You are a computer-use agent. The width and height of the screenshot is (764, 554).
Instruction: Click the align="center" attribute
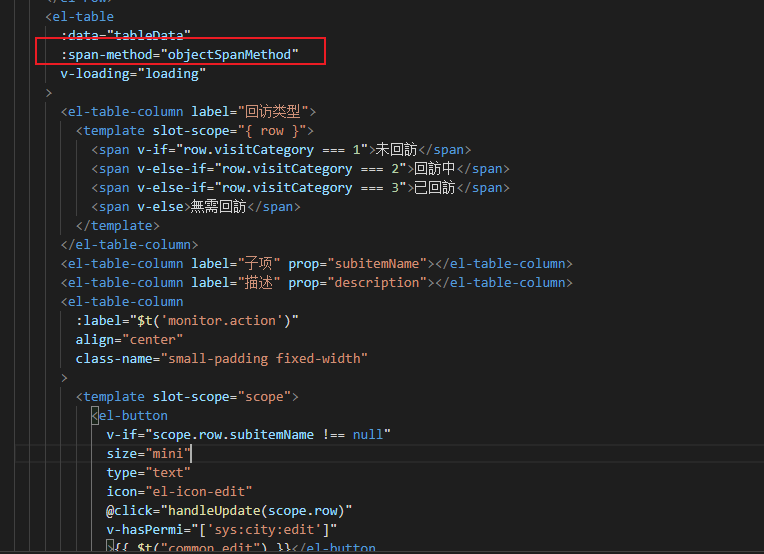tap(129, 340)
